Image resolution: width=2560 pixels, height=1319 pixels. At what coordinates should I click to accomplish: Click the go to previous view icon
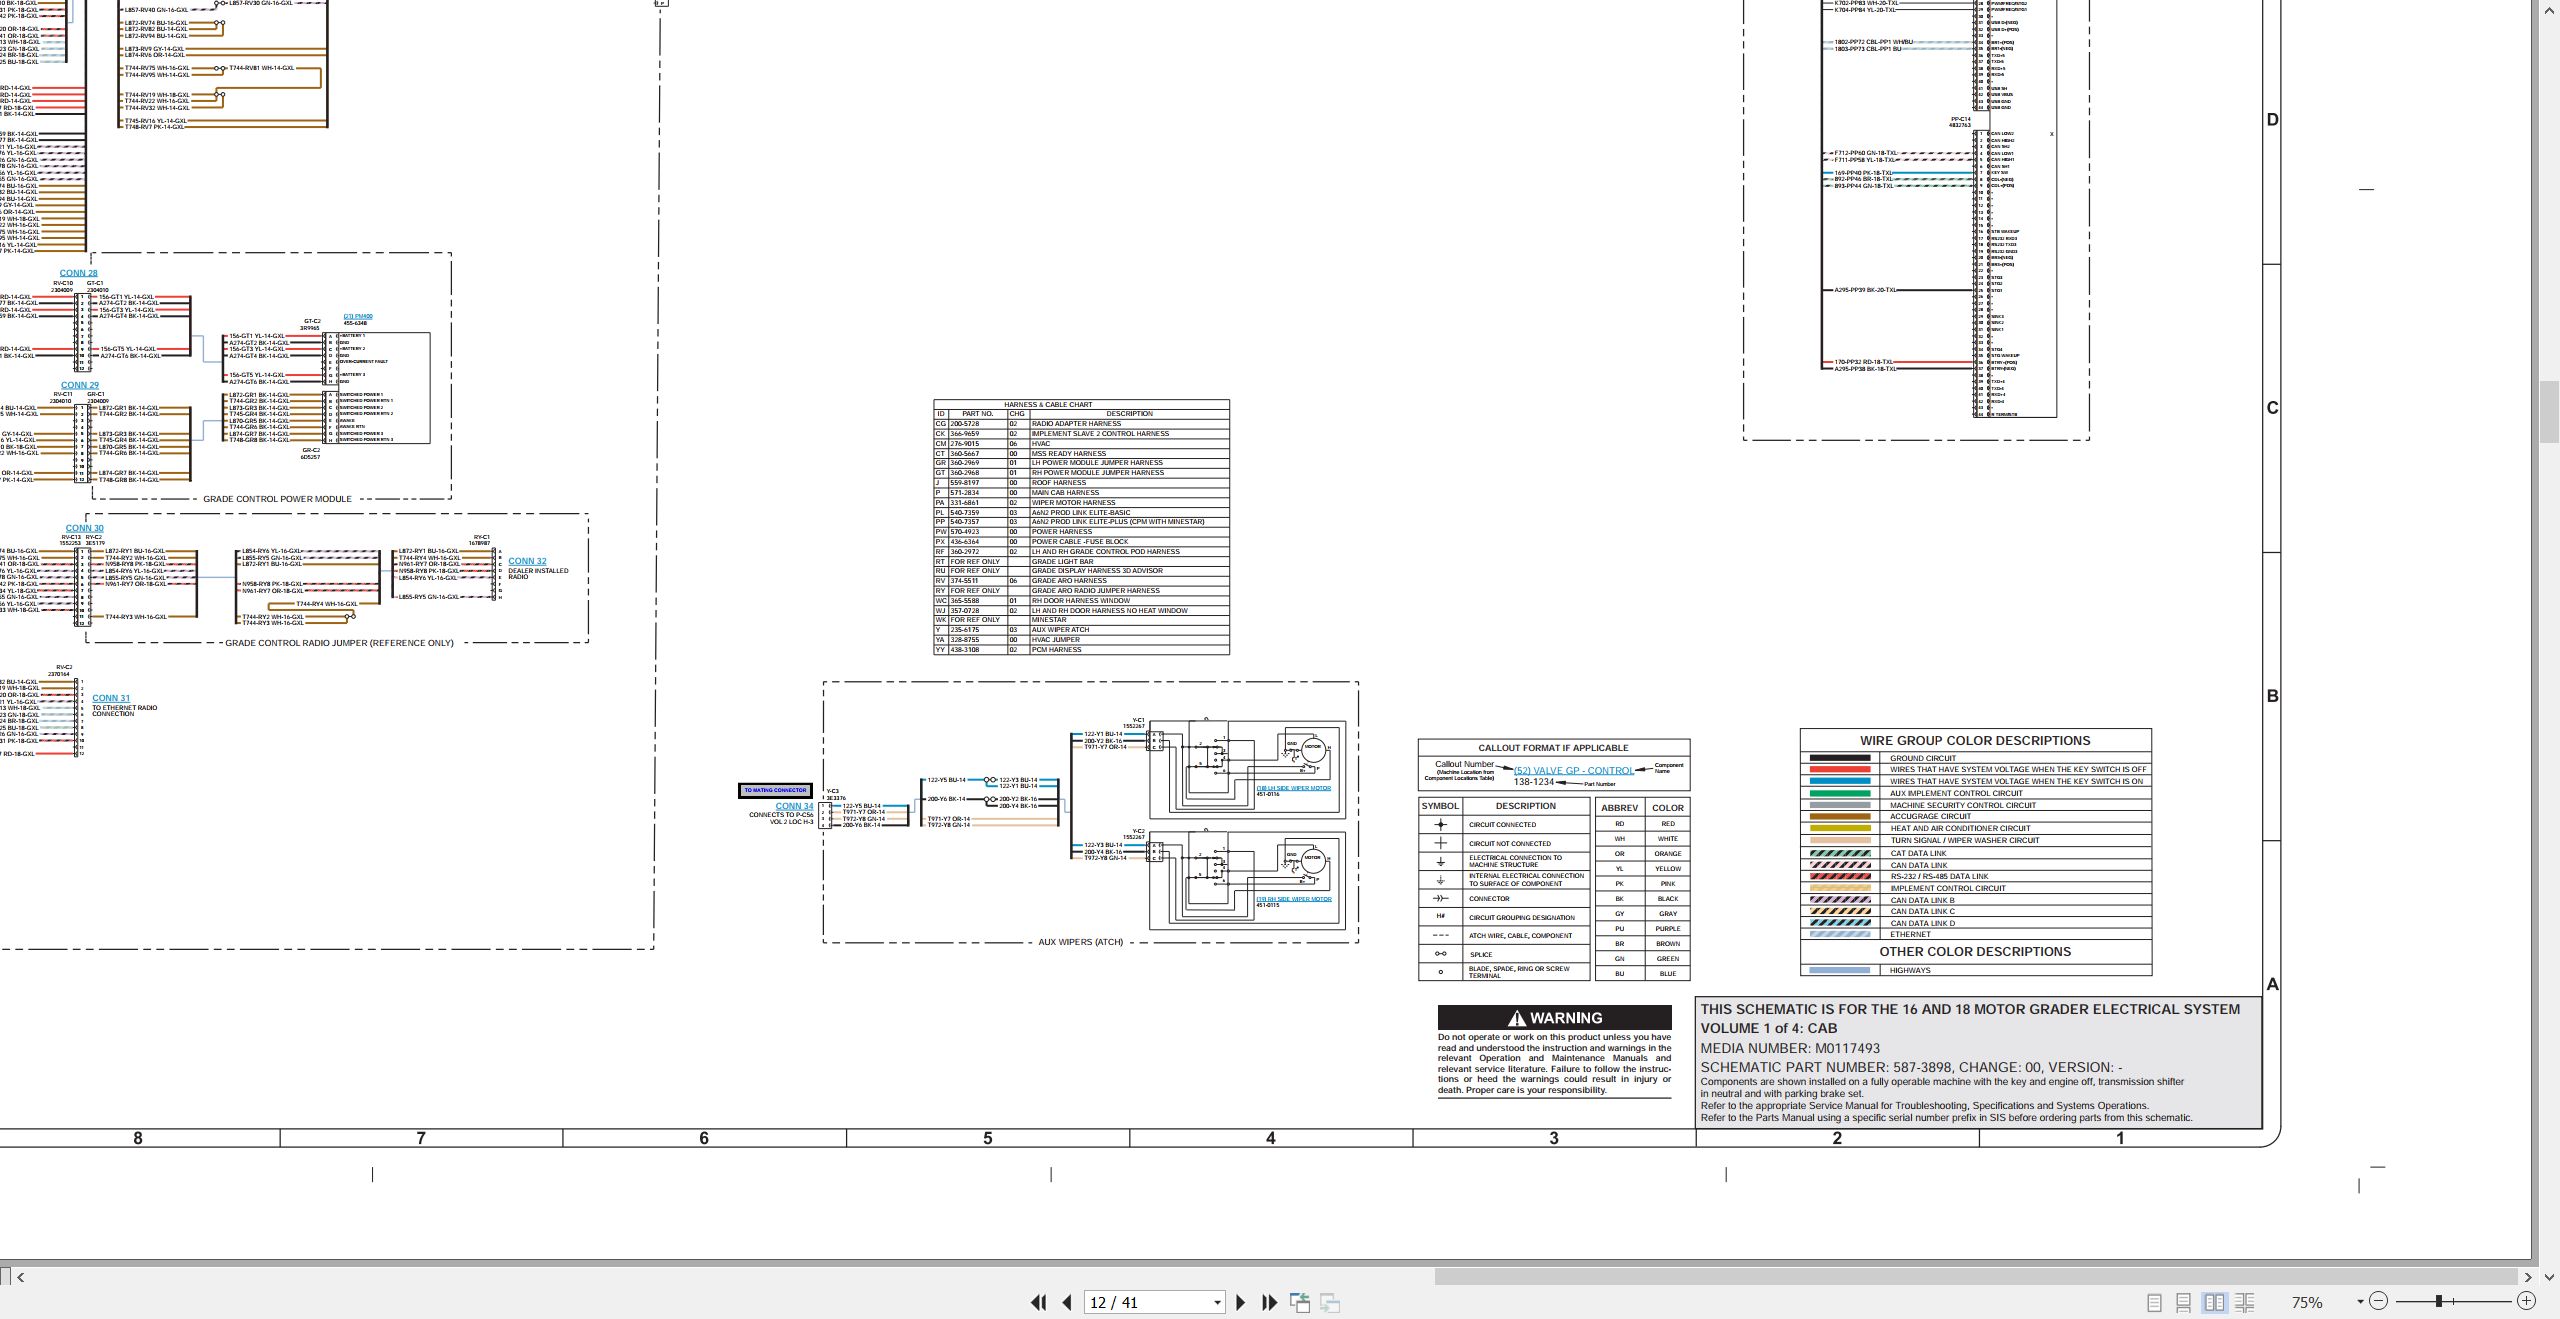click(1300, 1302)
